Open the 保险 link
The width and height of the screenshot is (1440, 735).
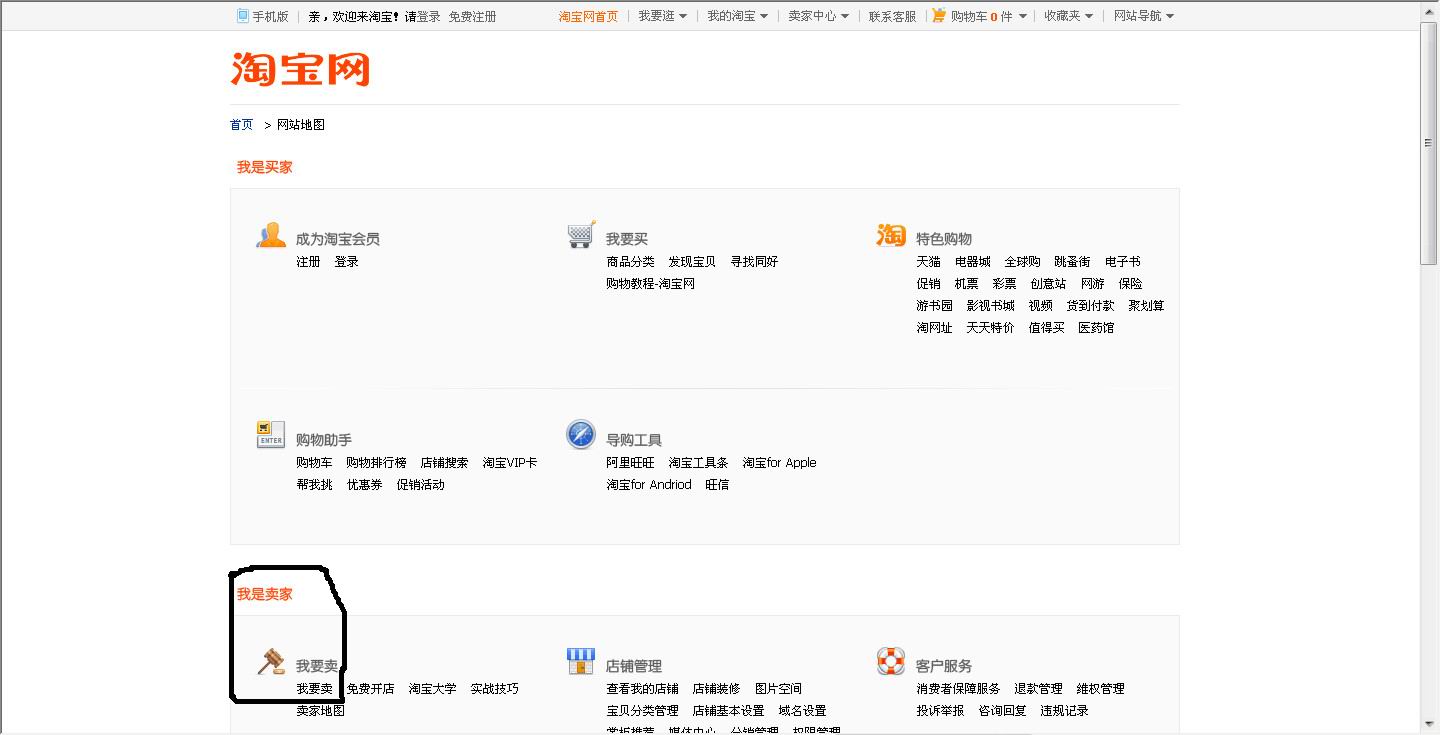coord(1130,284)
